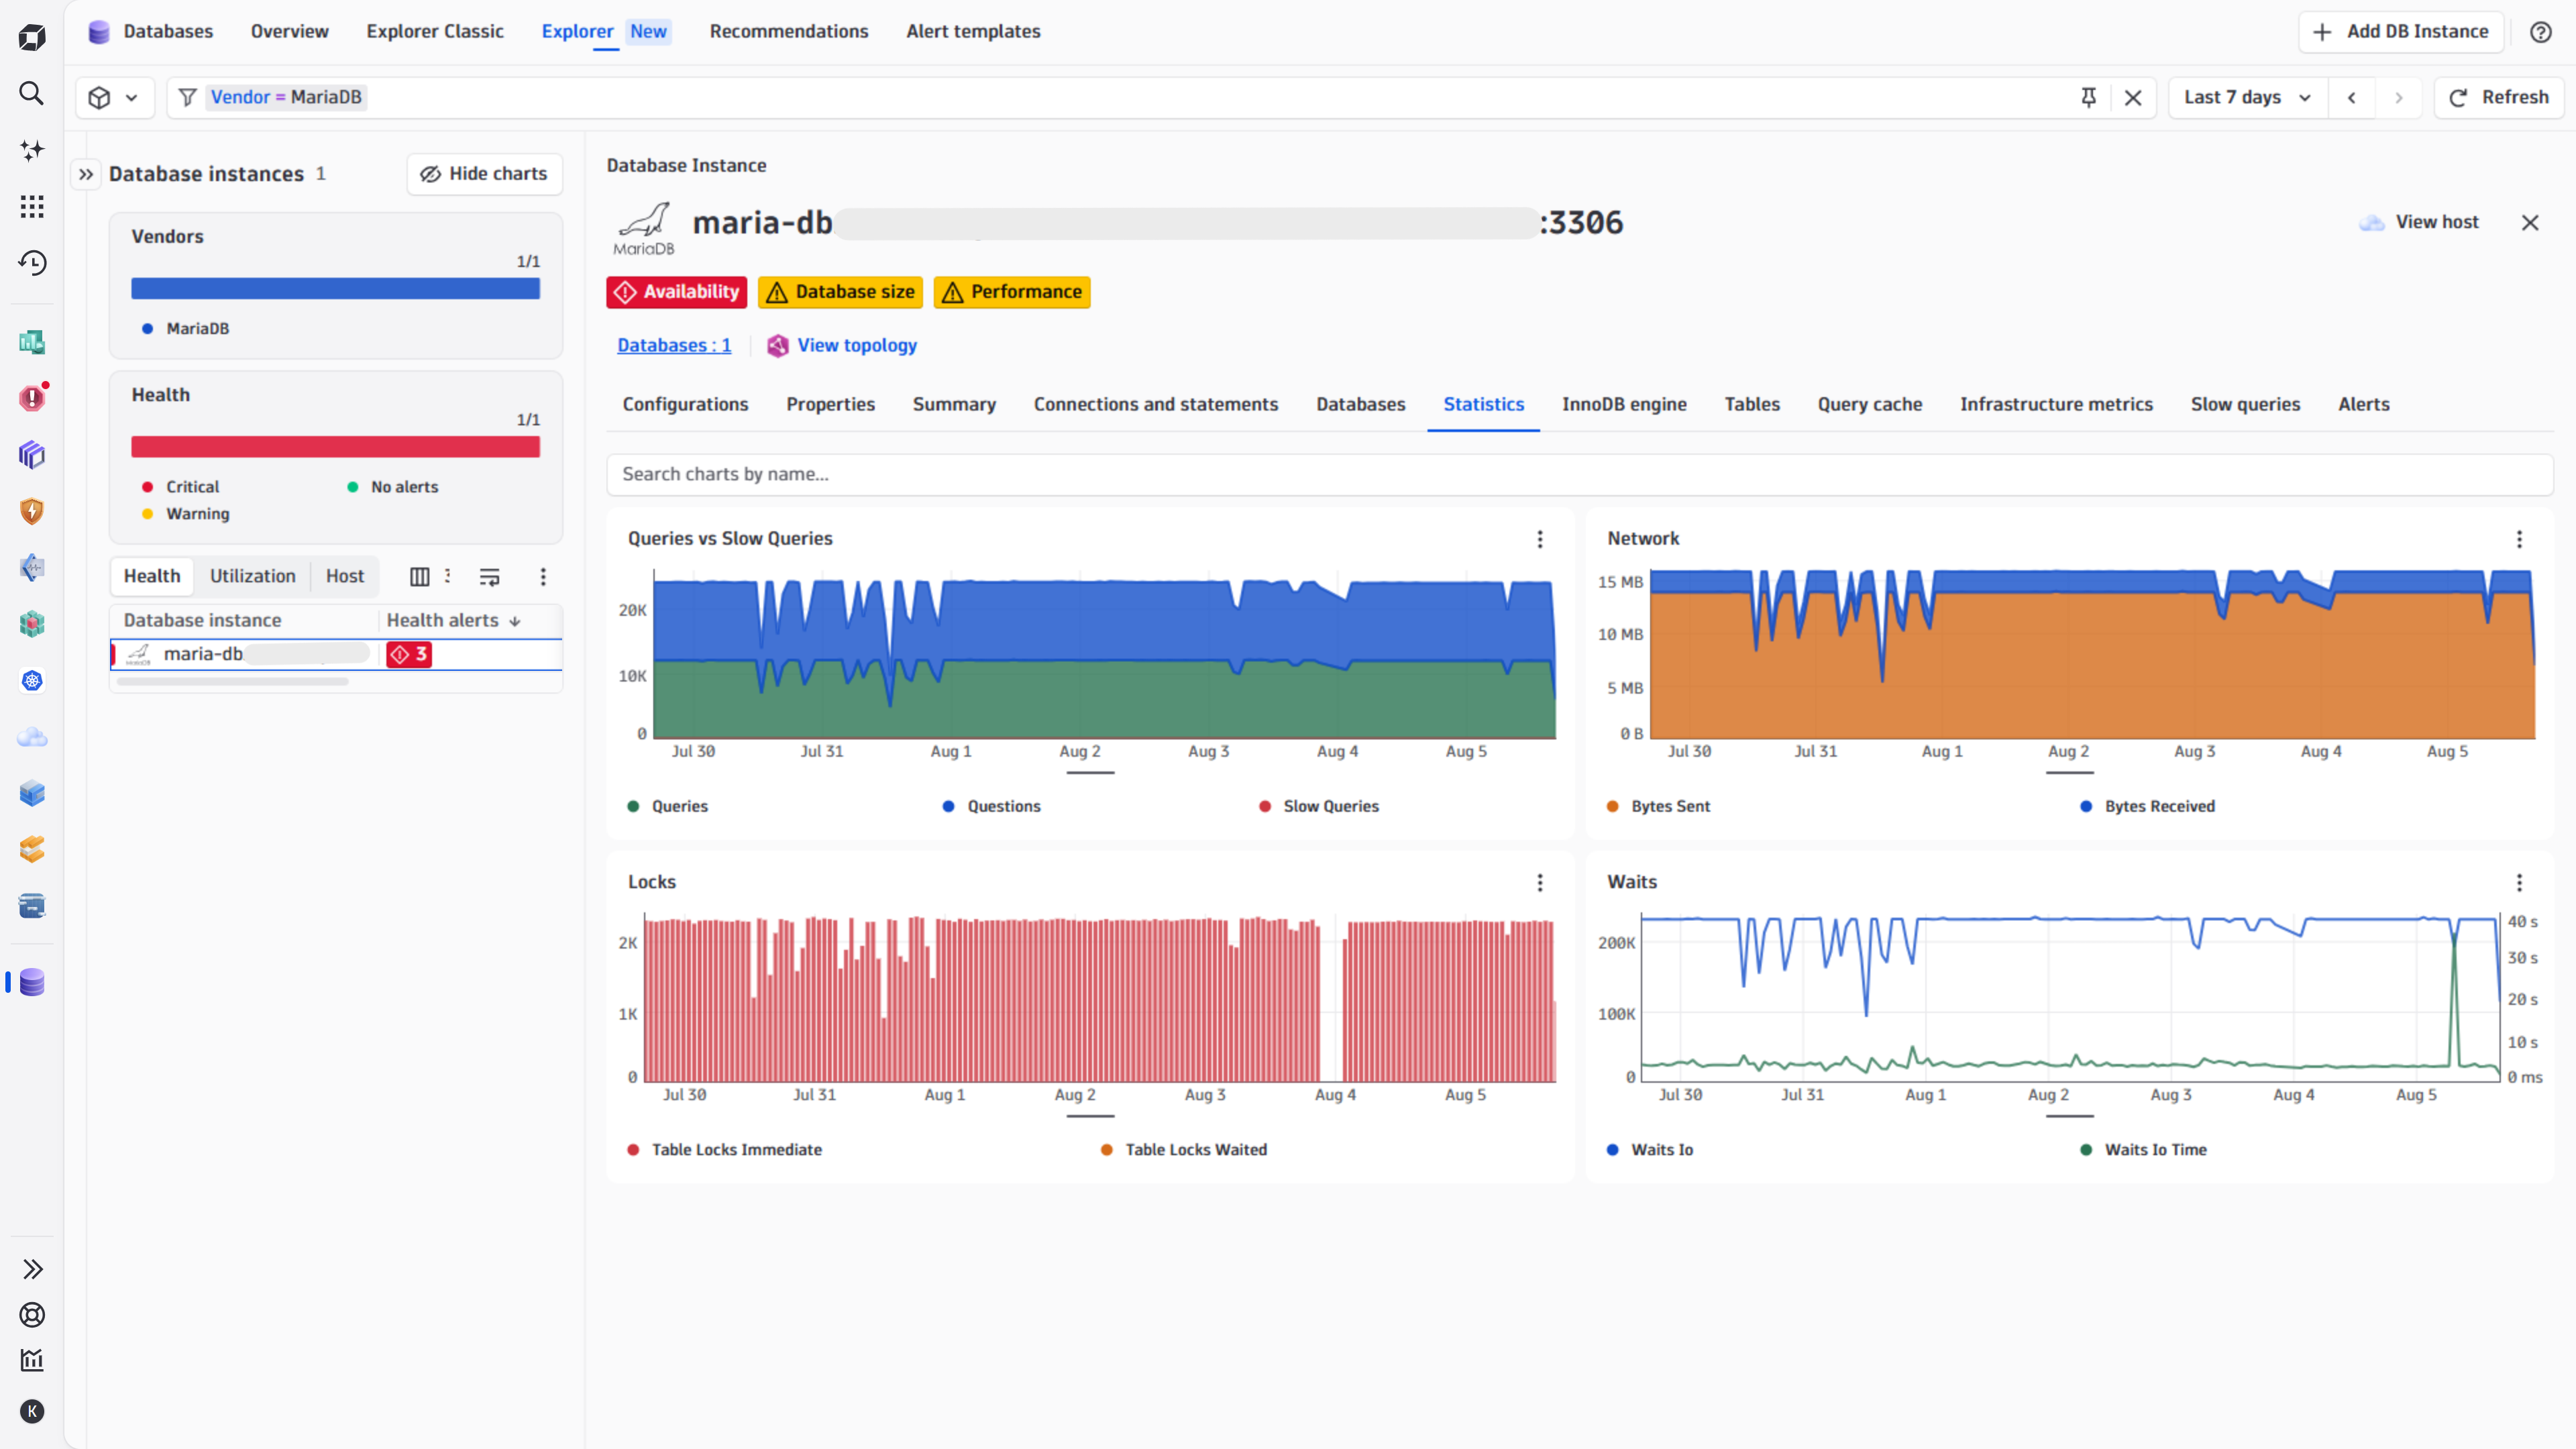Open the user avatar K icon
Image resolution: width=2576 pixels, height=1449 pixels.
(32, 1411)
